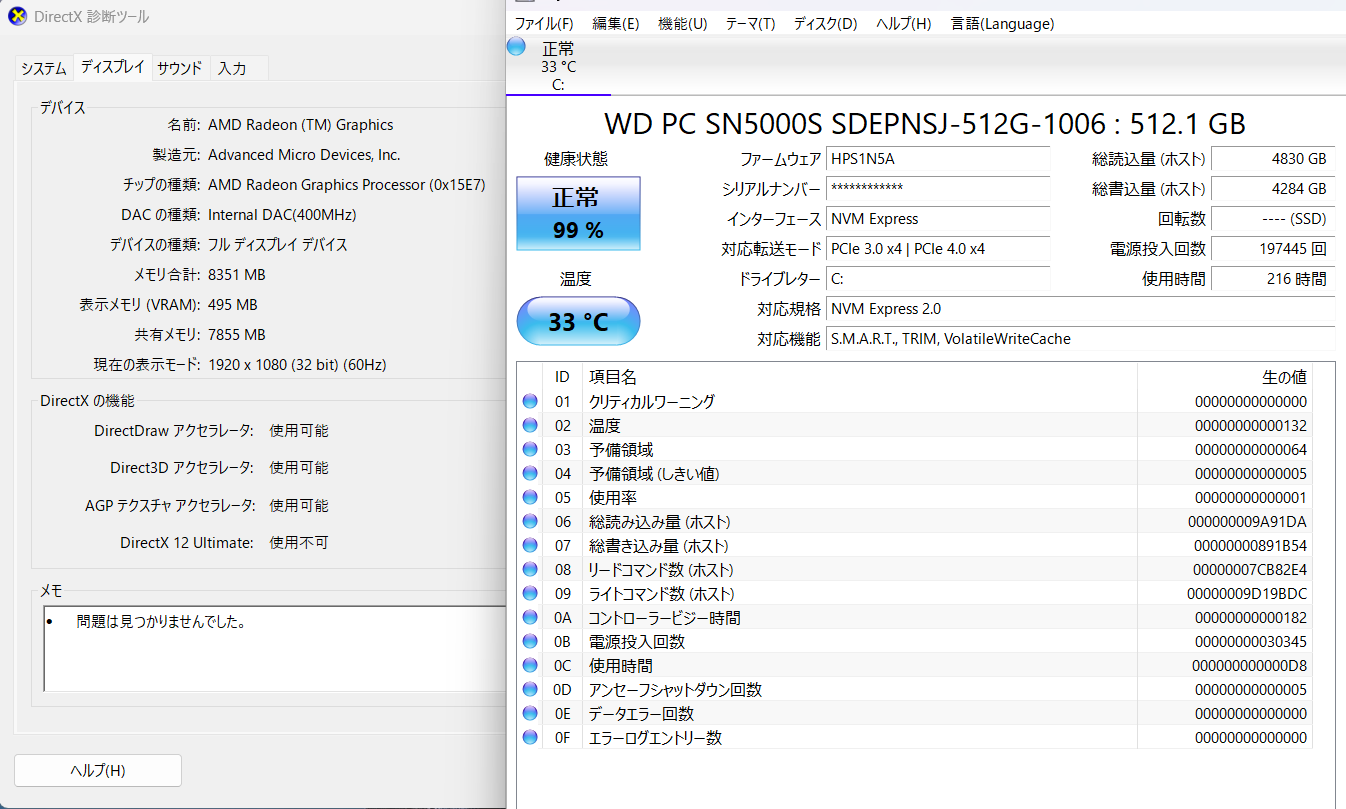The width and height of the screenshot is (1346, 809).
Task: Click the メモ text box in DirectX tool
Action: (x=275, y=648)
